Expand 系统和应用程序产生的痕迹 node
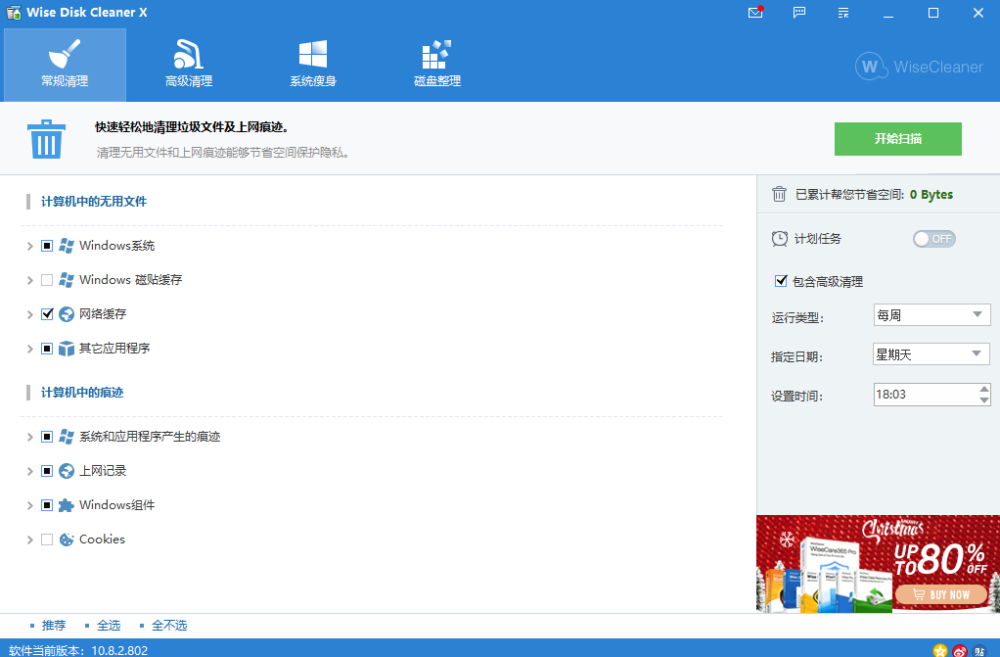Viewport: 1000px width, 657px height. pyautogui.click(x=29, y=437)
